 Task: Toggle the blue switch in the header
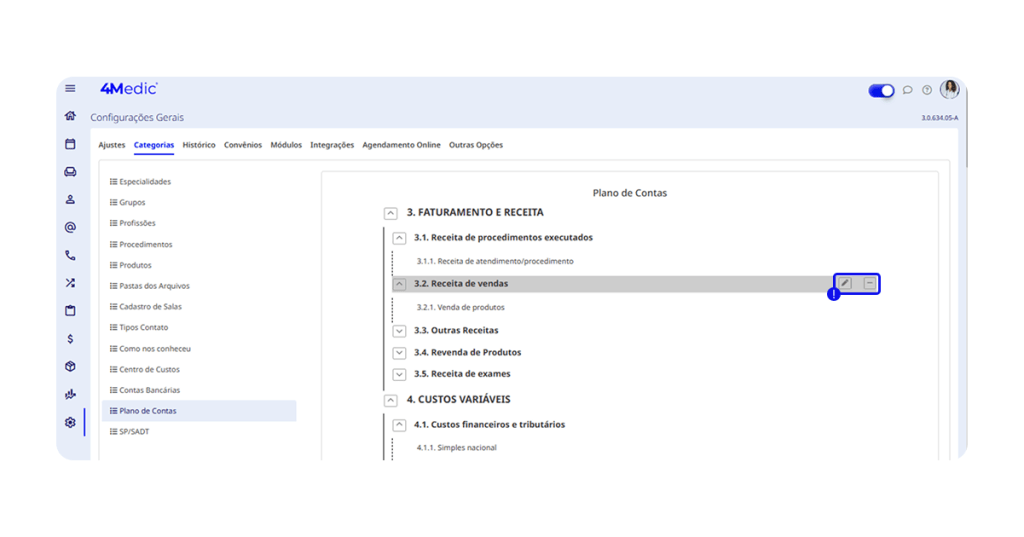[x=881, y=90]
